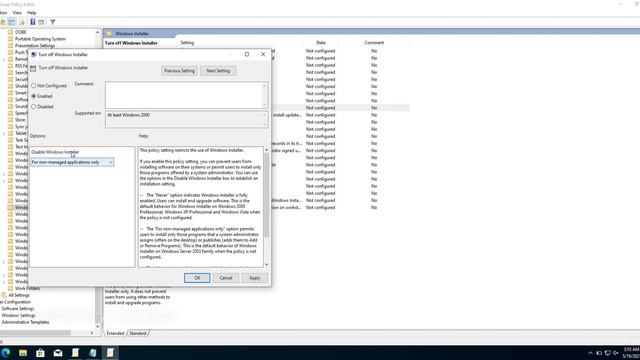The image size is (640, 360).
Task: Select the Enabled radio button
Action: (34, 96)
